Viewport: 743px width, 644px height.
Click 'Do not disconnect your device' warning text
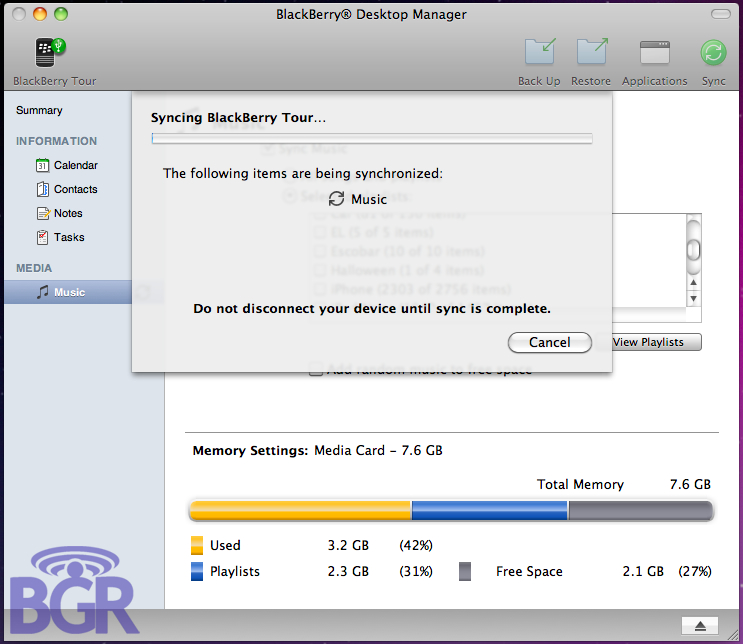pyautogui.click(x=372, y=308)
